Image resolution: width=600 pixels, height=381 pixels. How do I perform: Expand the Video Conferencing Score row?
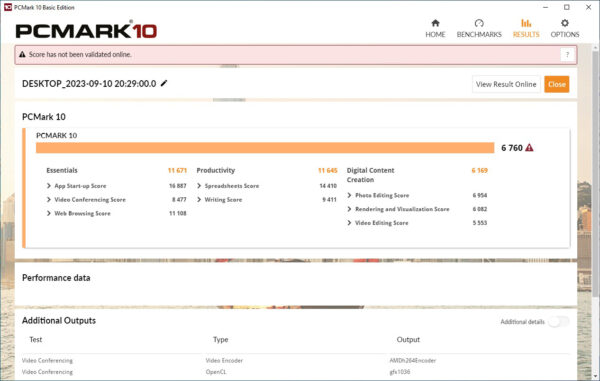[49, 200]
